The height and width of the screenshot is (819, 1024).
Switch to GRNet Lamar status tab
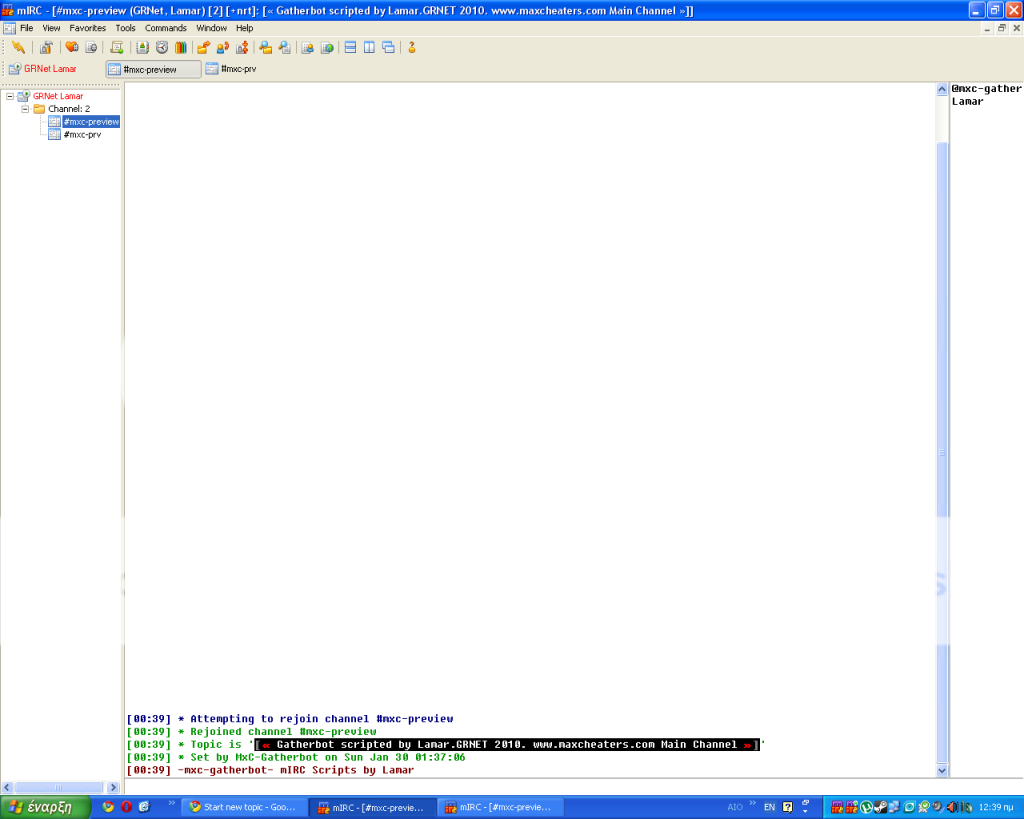click(49, 69)
